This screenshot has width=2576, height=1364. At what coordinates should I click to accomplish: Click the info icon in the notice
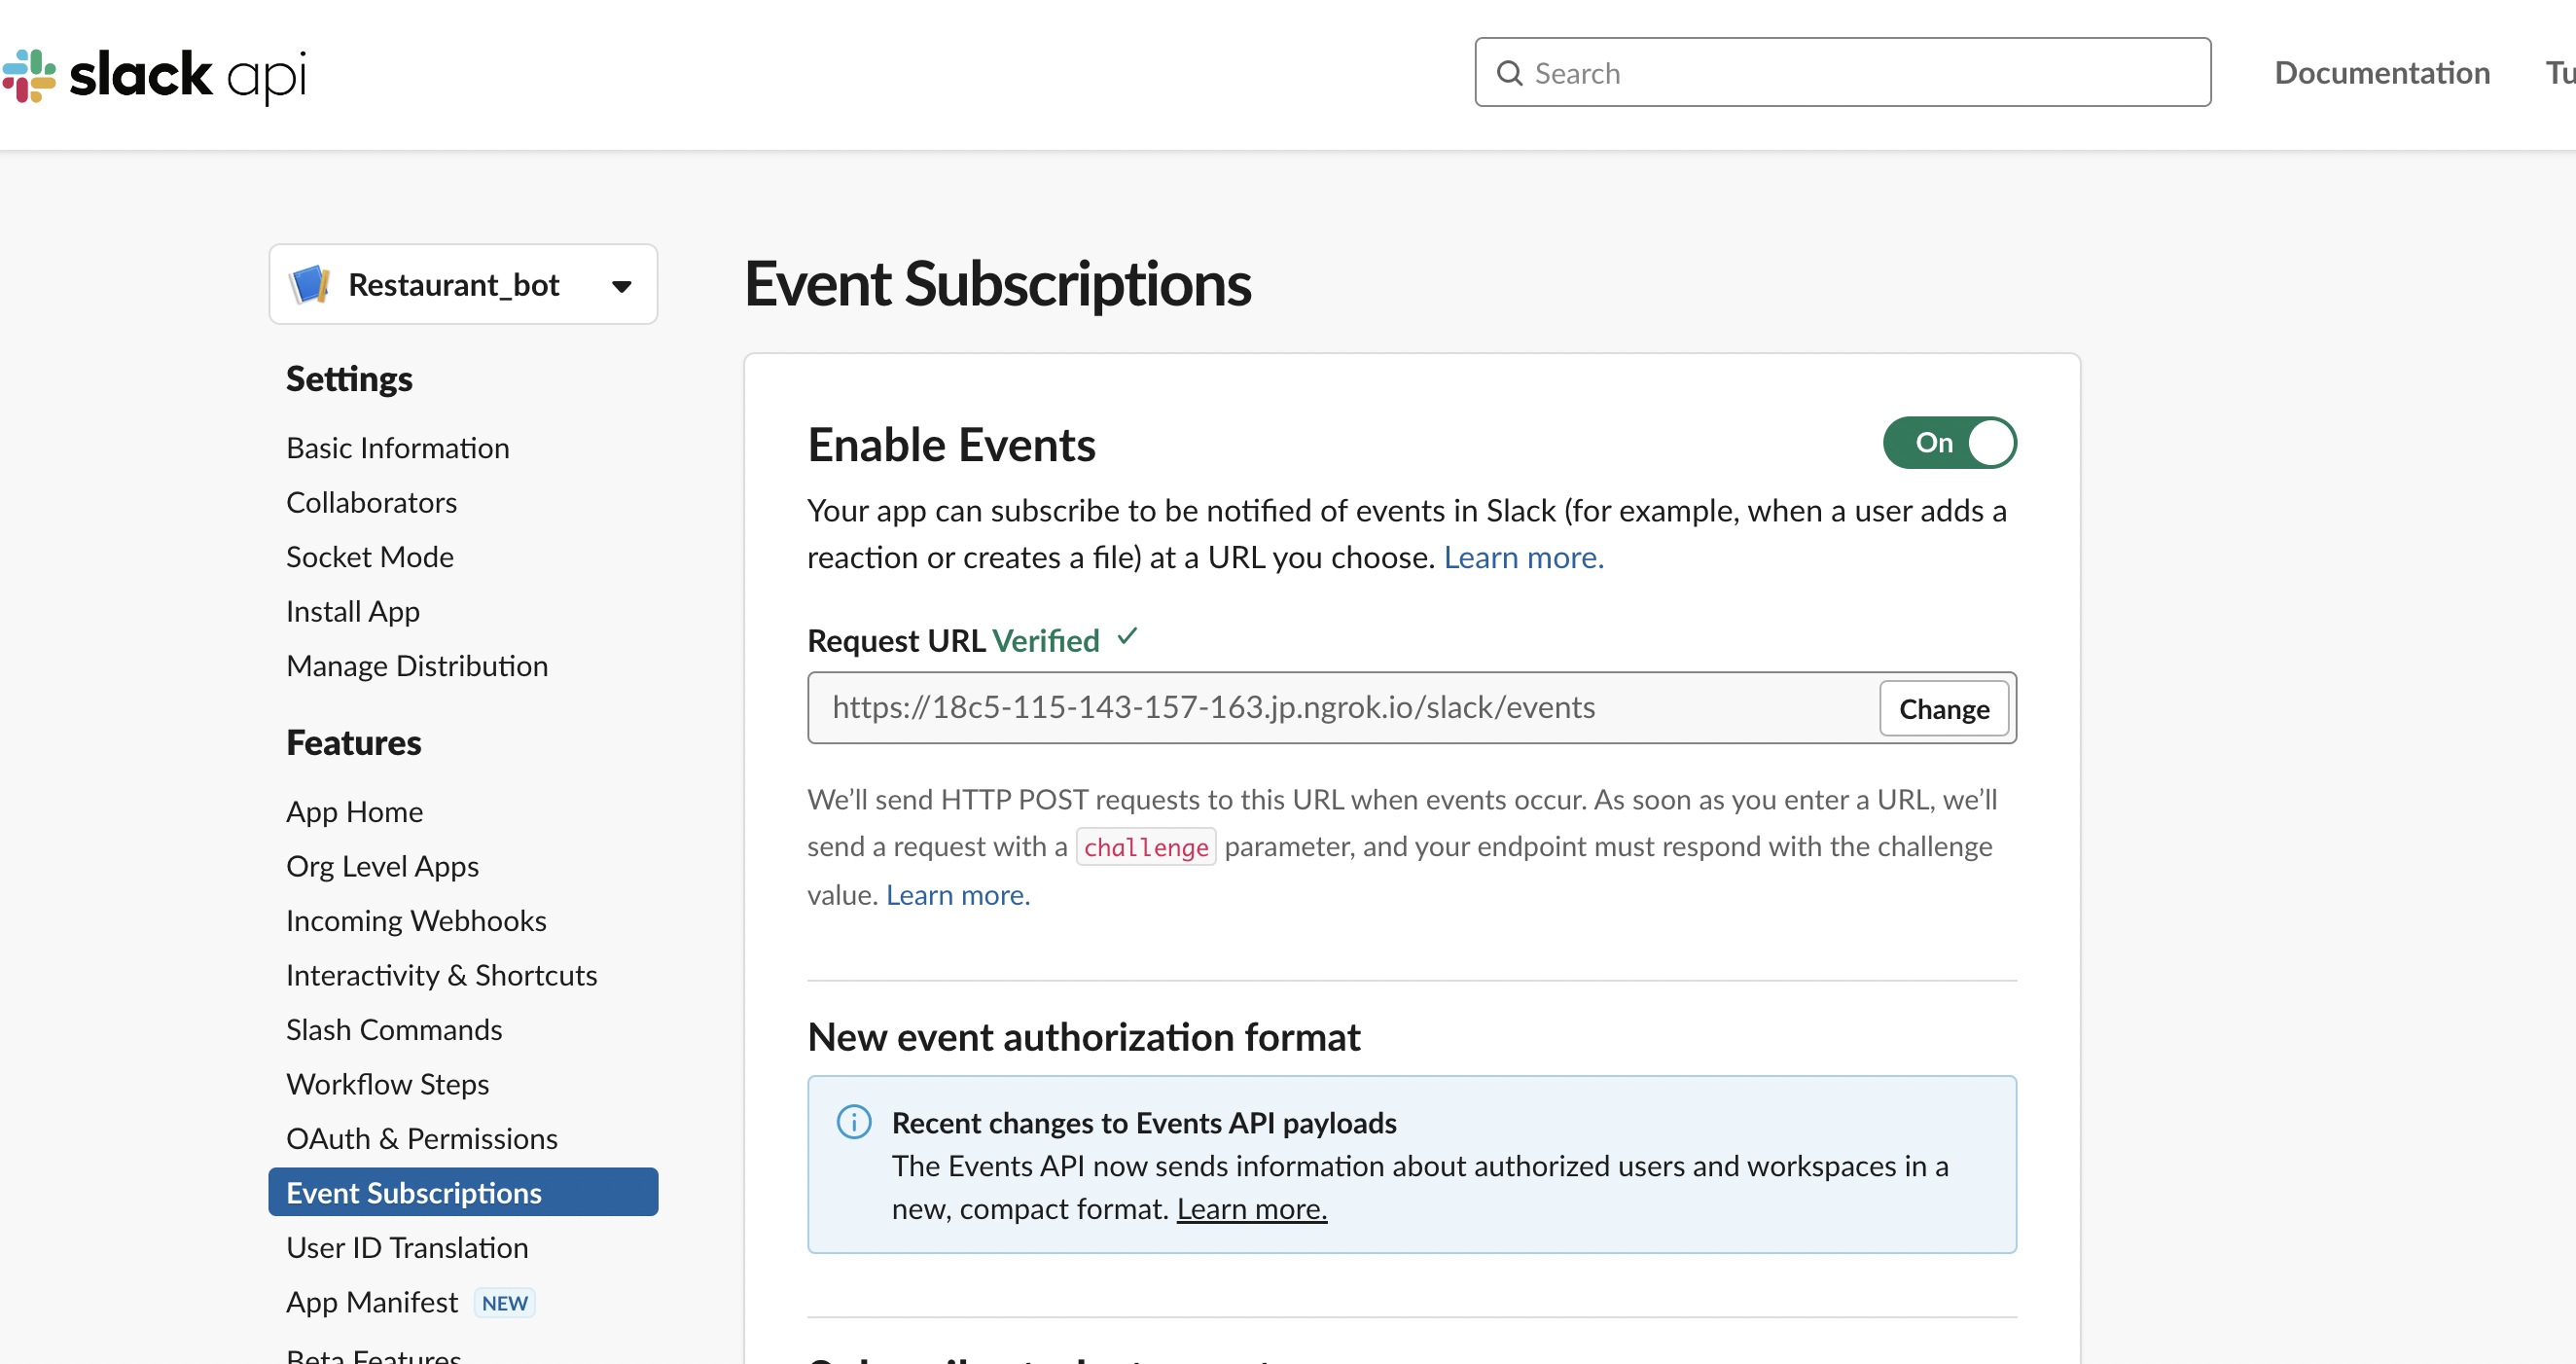(854, 1122)
